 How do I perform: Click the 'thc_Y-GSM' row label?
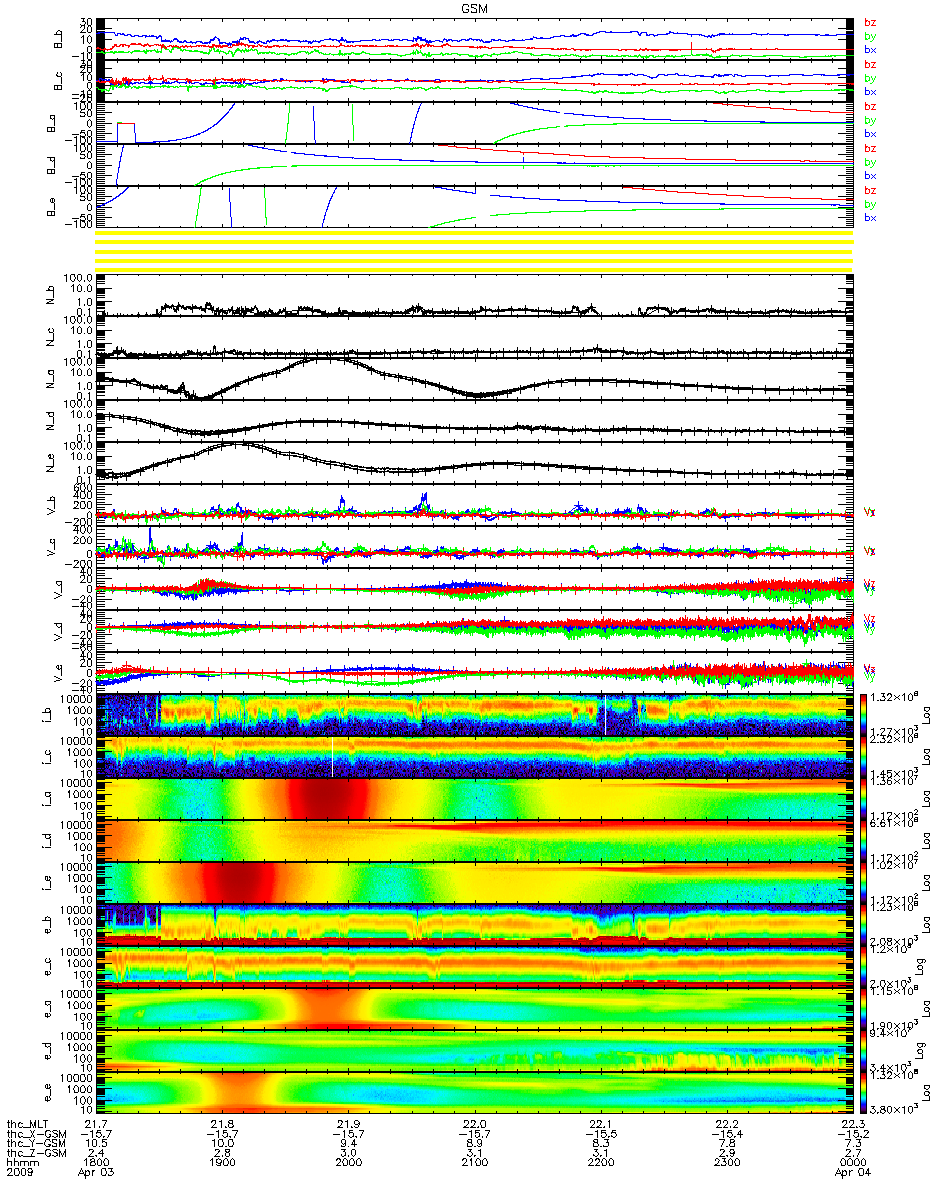(36, 1144)
